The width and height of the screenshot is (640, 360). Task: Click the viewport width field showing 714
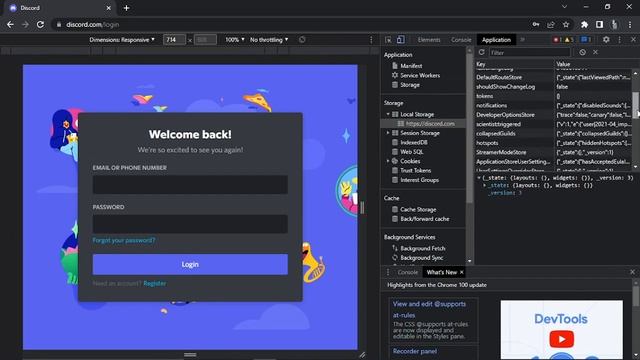(x=174, y=40)
